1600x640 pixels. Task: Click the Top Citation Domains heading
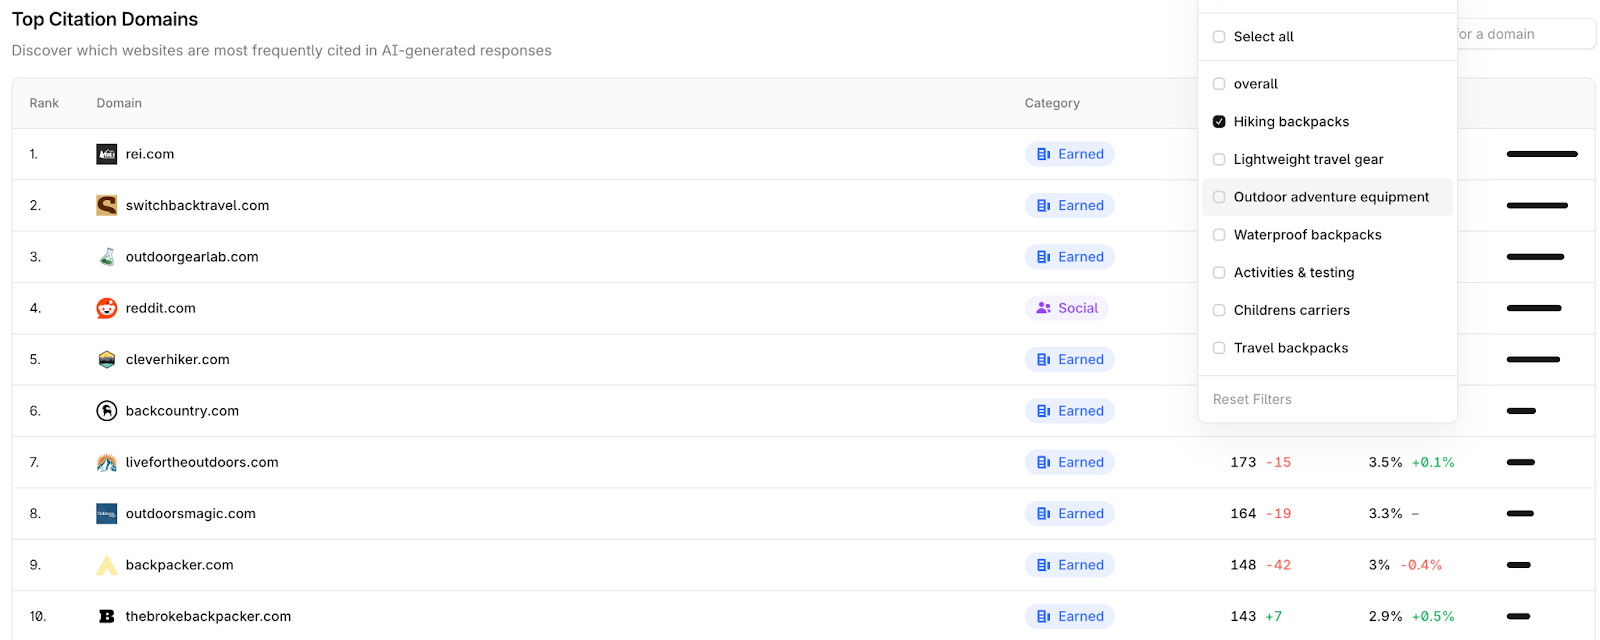tap(105, 19)
